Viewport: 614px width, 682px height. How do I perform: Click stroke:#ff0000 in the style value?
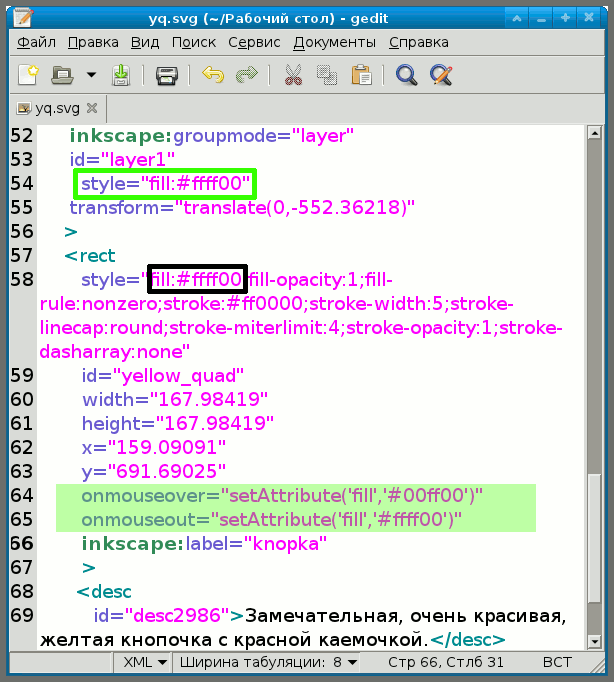click(233, 304)
